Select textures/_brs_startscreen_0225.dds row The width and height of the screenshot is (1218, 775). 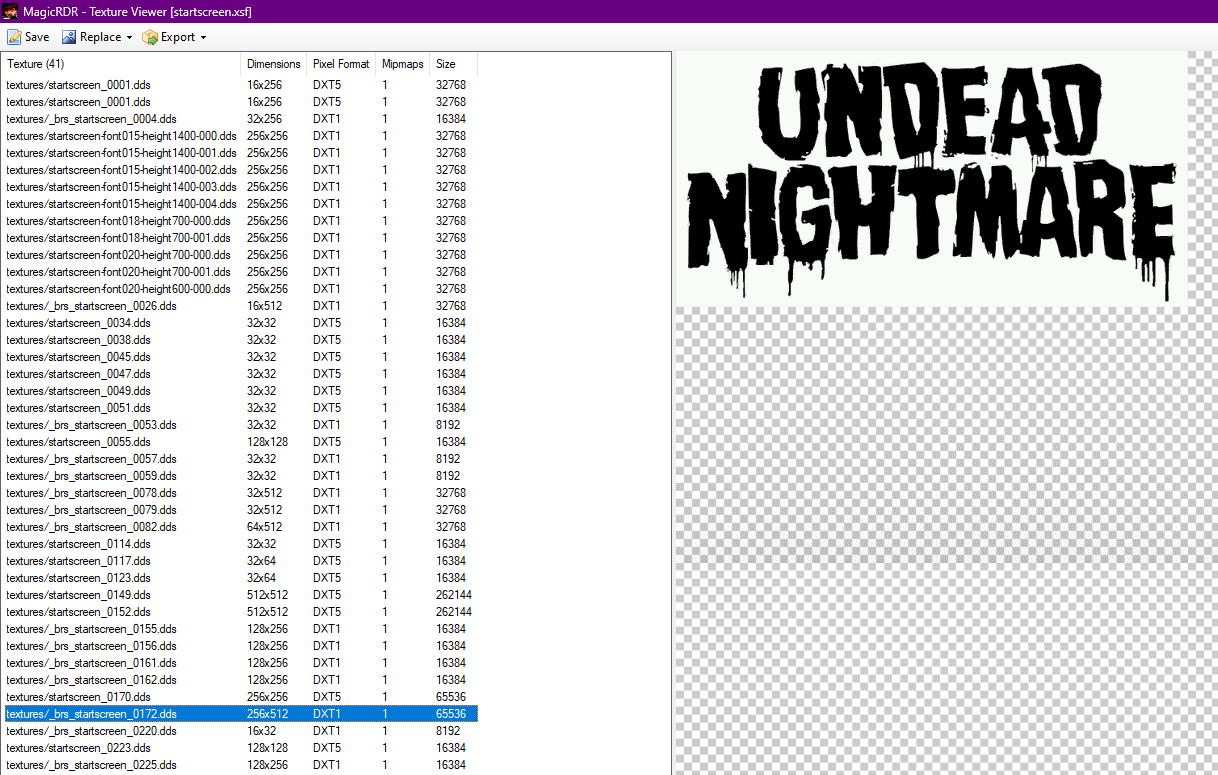[240, 764]
